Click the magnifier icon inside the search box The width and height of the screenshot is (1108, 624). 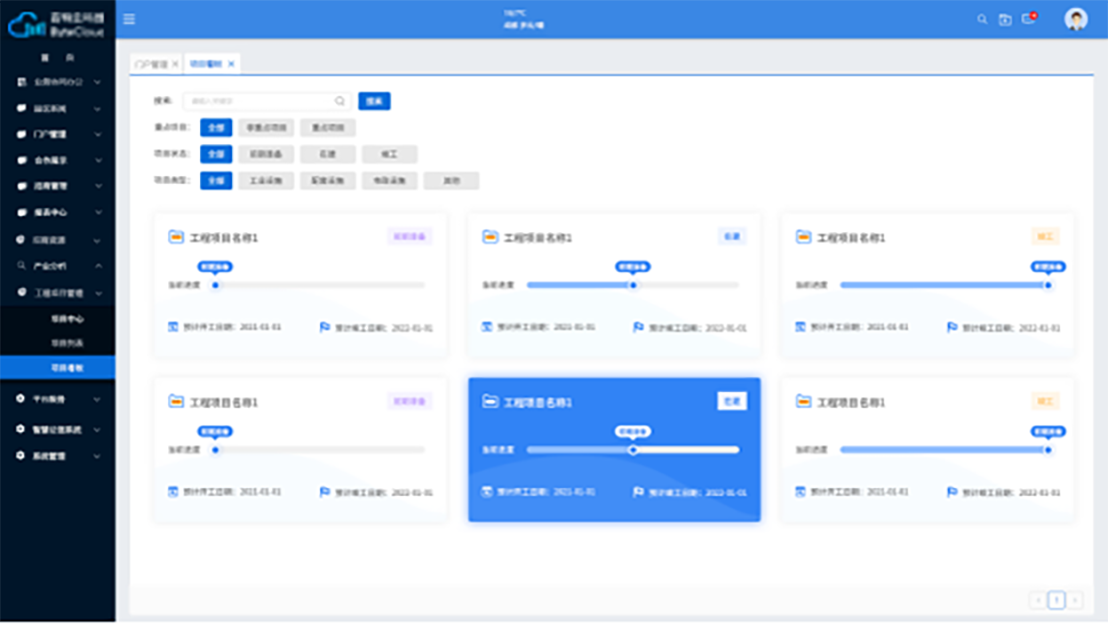click(339, 101)
